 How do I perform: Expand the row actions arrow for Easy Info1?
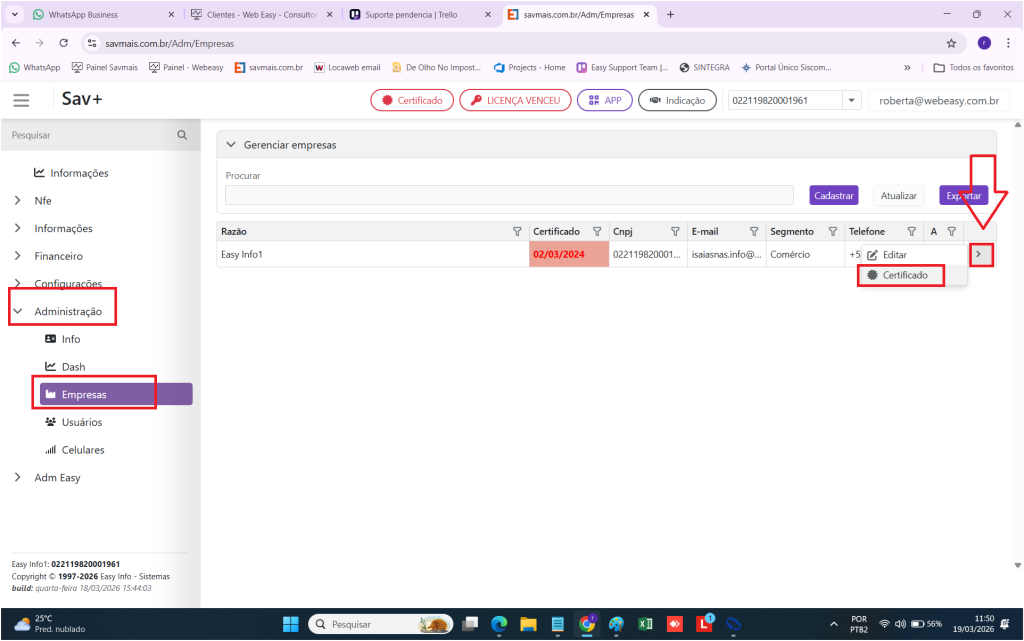980,255
